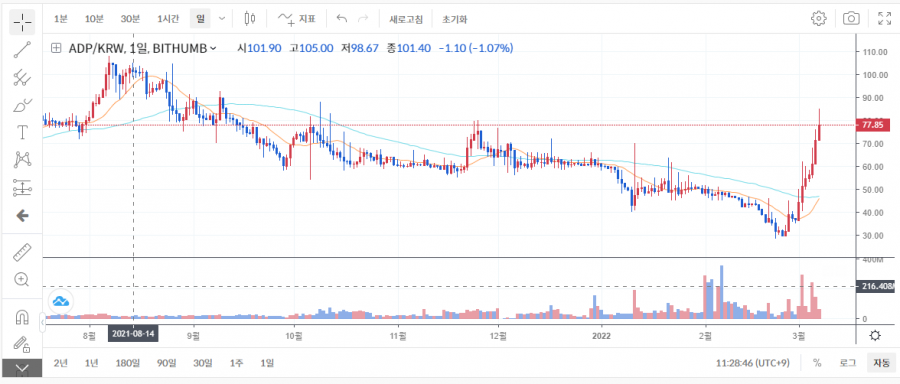Open chart settings gear icon
Image resolution: width=900 pixels, height=384 pixels.
click(818, 18)
